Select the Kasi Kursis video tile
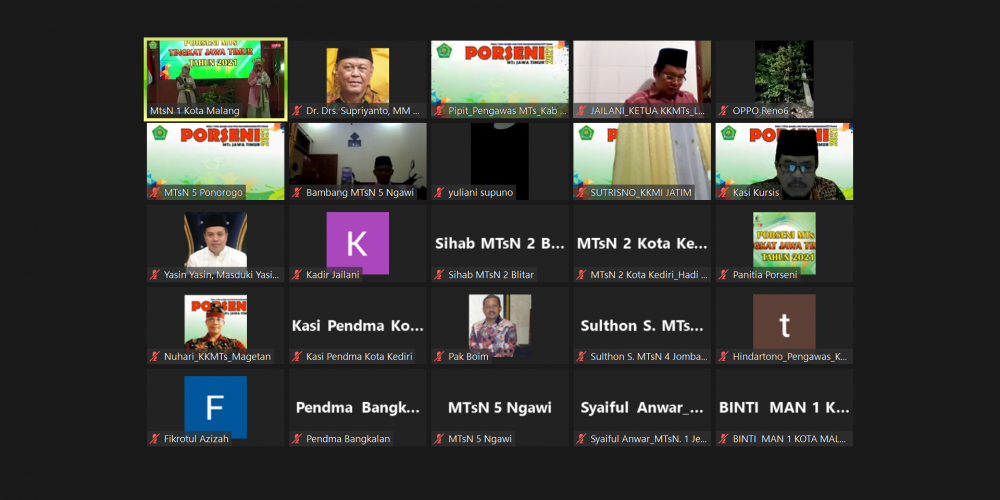 pos(784,161)
